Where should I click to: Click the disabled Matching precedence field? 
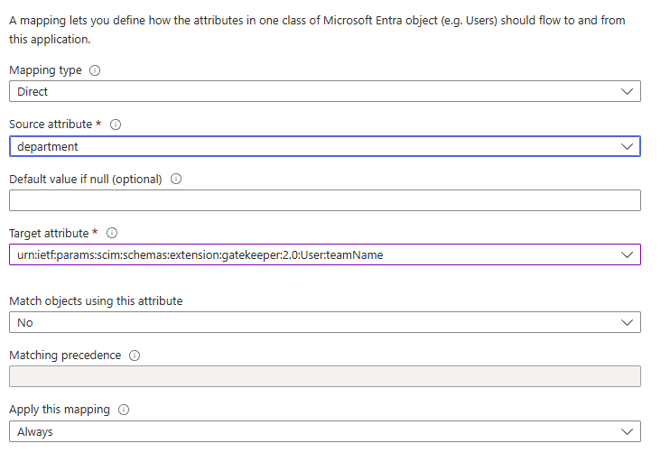[324, 377]
